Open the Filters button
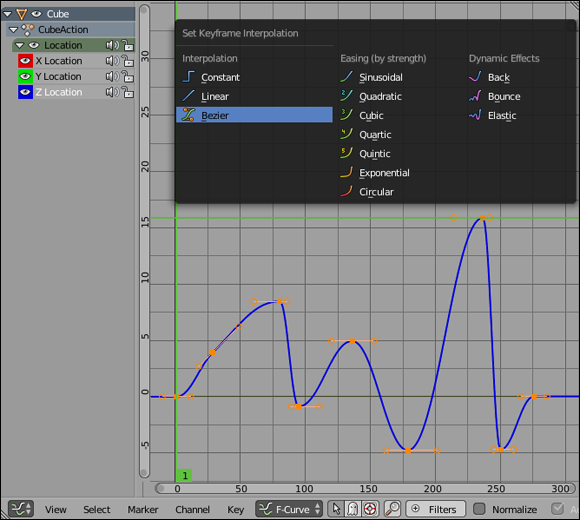Screen dimensions: 580x520 tap(435, 509)
